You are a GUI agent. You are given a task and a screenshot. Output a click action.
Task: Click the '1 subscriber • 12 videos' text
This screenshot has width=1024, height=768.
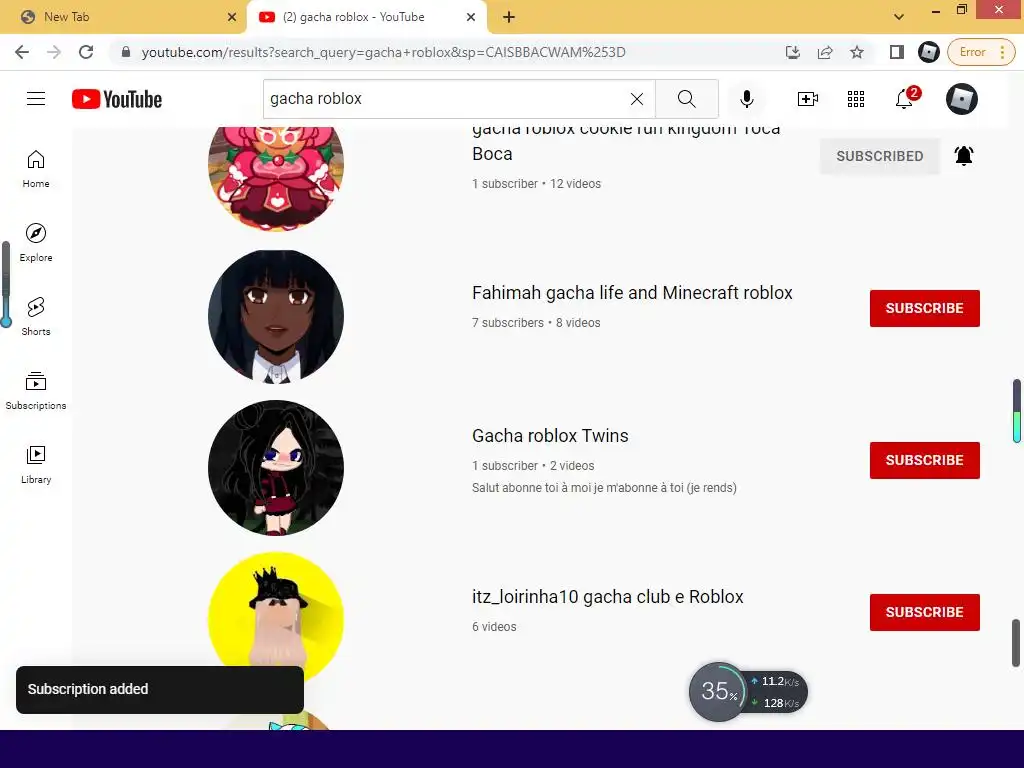[536, 184]
